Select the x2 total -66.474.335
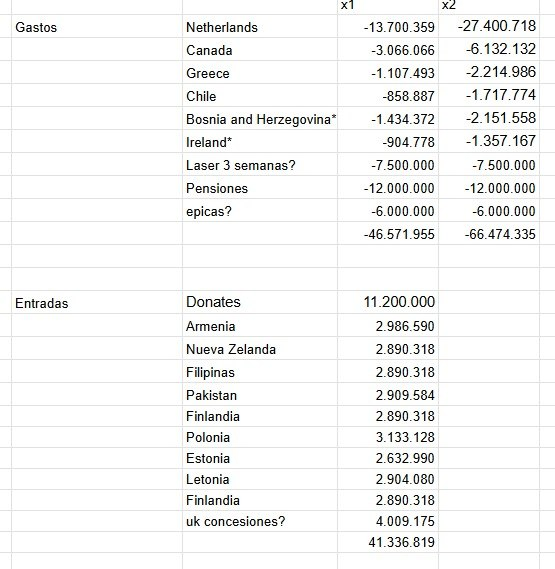Screen dimensions: 555x569 click(489, 233)
